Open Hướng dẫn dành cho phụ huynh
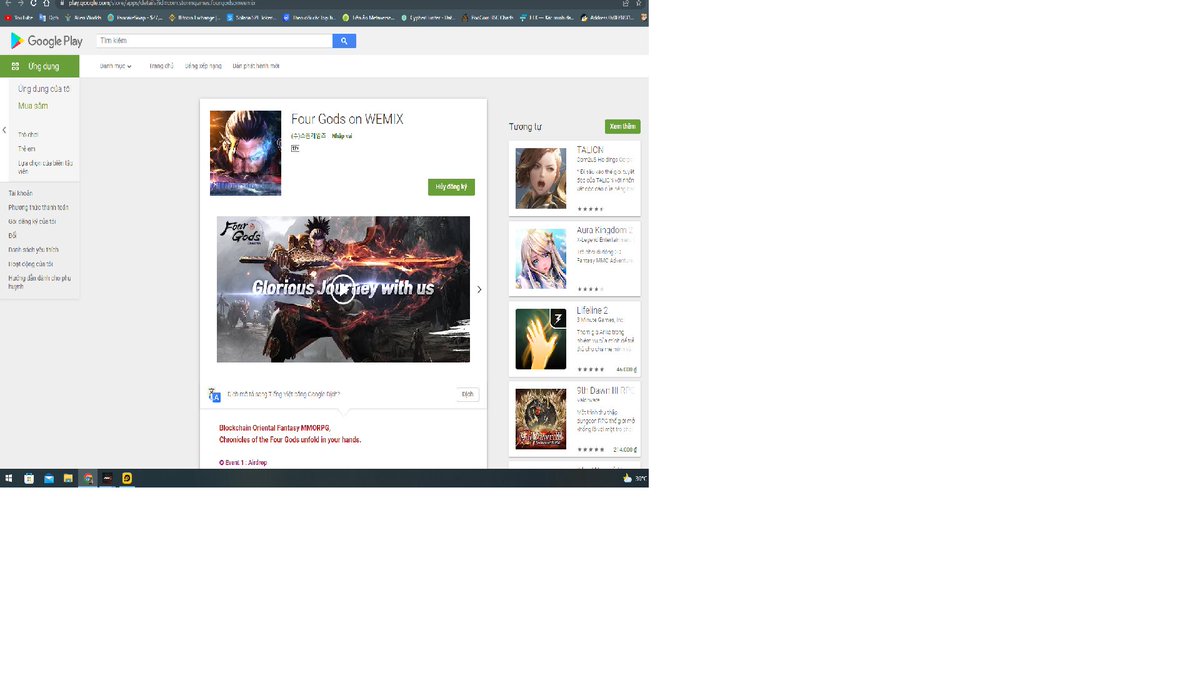The height and width of the screenshot is (675, 1200). 39,281
